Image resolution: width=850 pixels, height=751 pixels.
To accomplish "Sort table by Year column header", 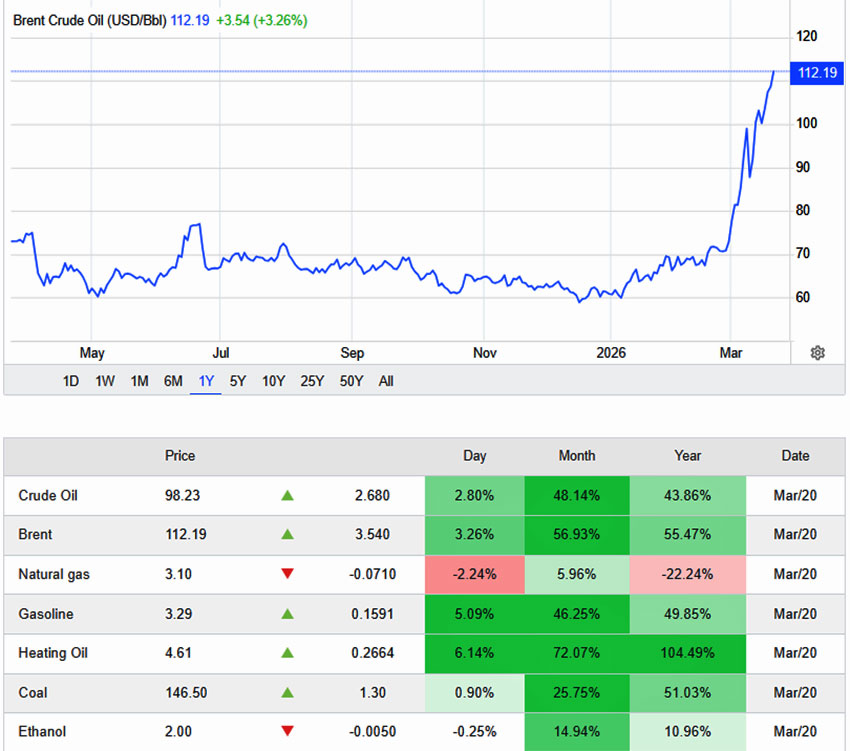I will coord(687,456).
